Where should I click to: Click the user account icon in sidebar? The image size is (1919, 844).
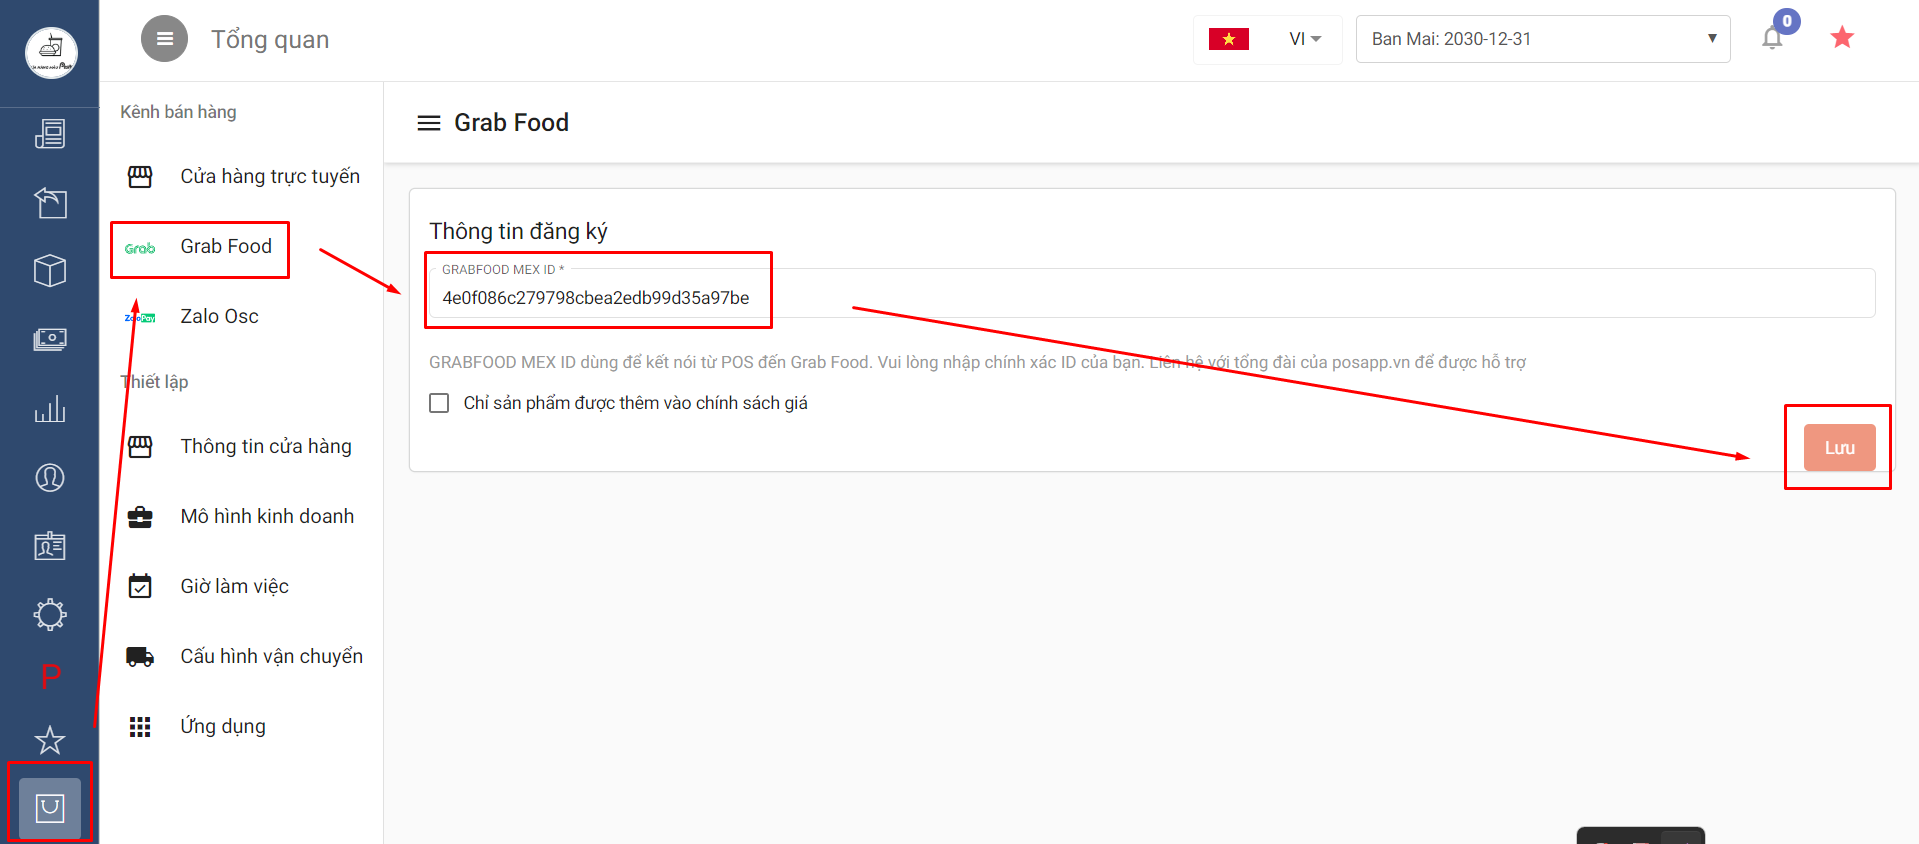click(x=50, y=478)
